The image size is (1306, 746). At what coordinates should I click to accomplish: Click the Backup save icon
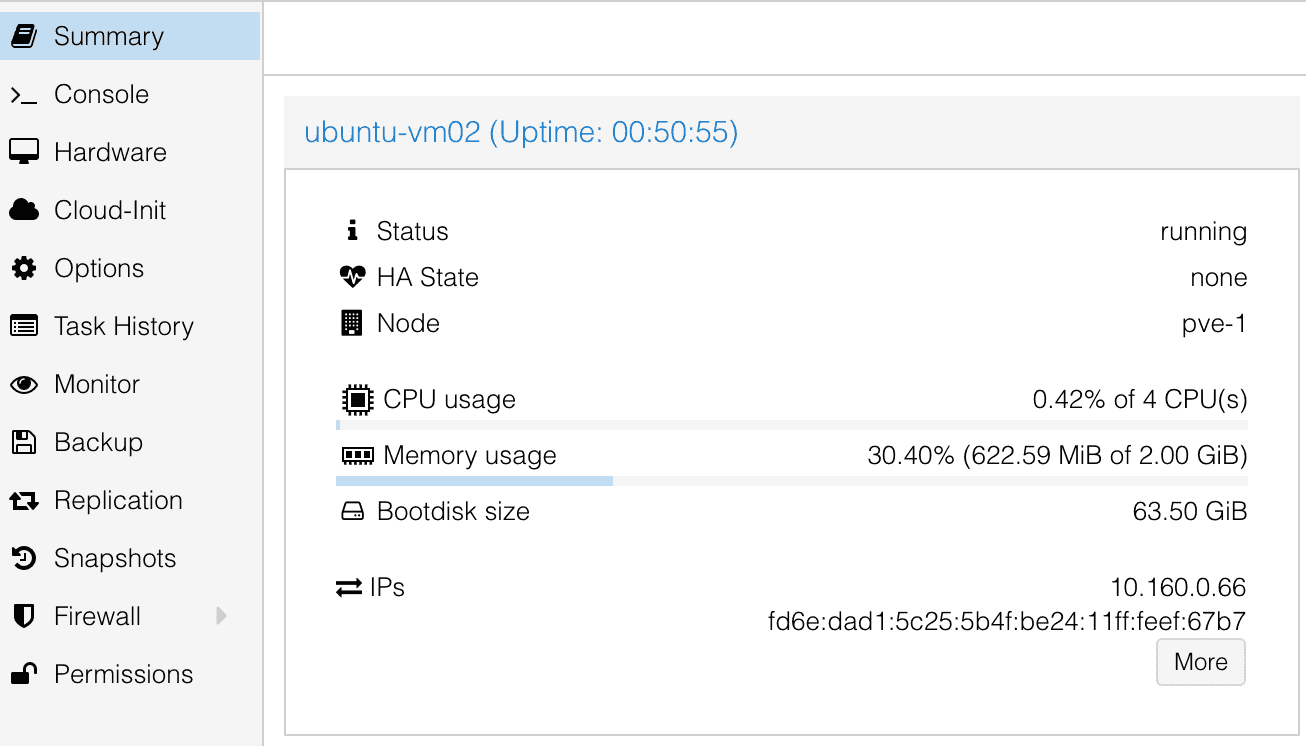pyautogui.click(x=24, y=441)
